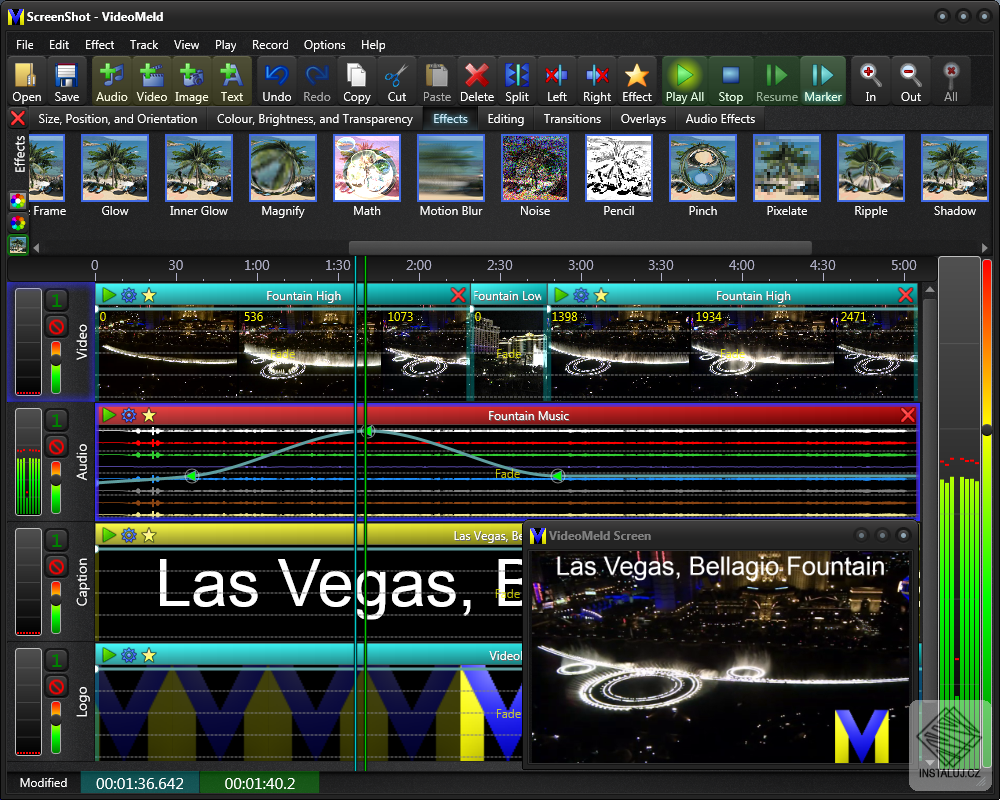Open settings gear on Fountain Music clip
The height and width of the screenshot is (800, 1000).
tap(129, 415)
